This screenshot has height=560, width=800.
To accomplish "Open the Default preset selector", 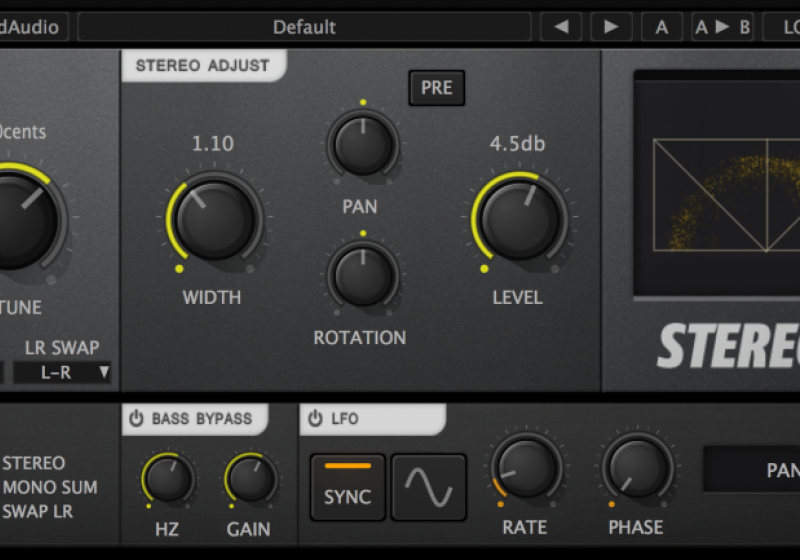I will coord(304,27).
